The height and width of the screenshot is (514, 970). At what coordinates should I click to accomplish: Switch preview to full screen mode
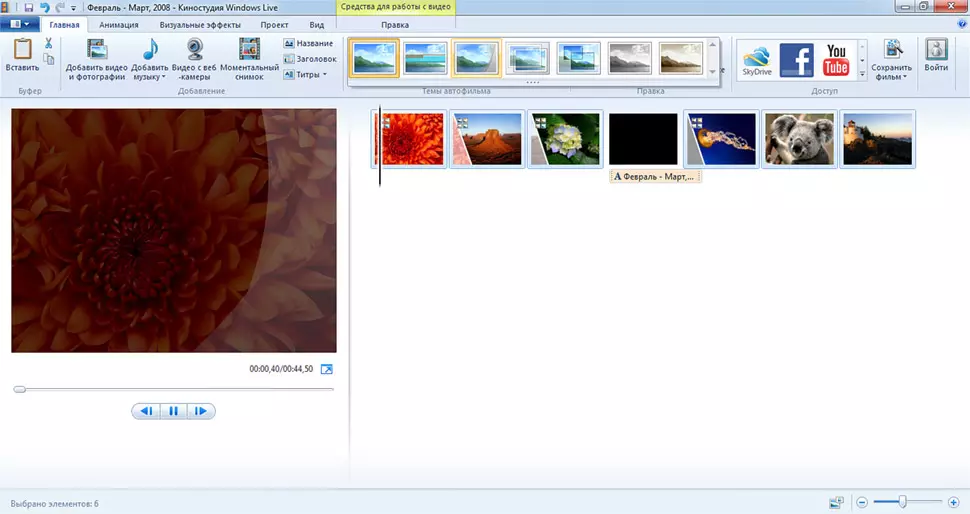(326, 369)
